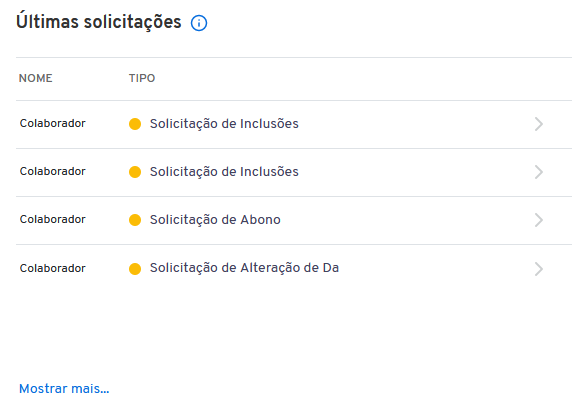
Task: Click yellow status dot of second Inclusões request
Action: coord(135,172)
